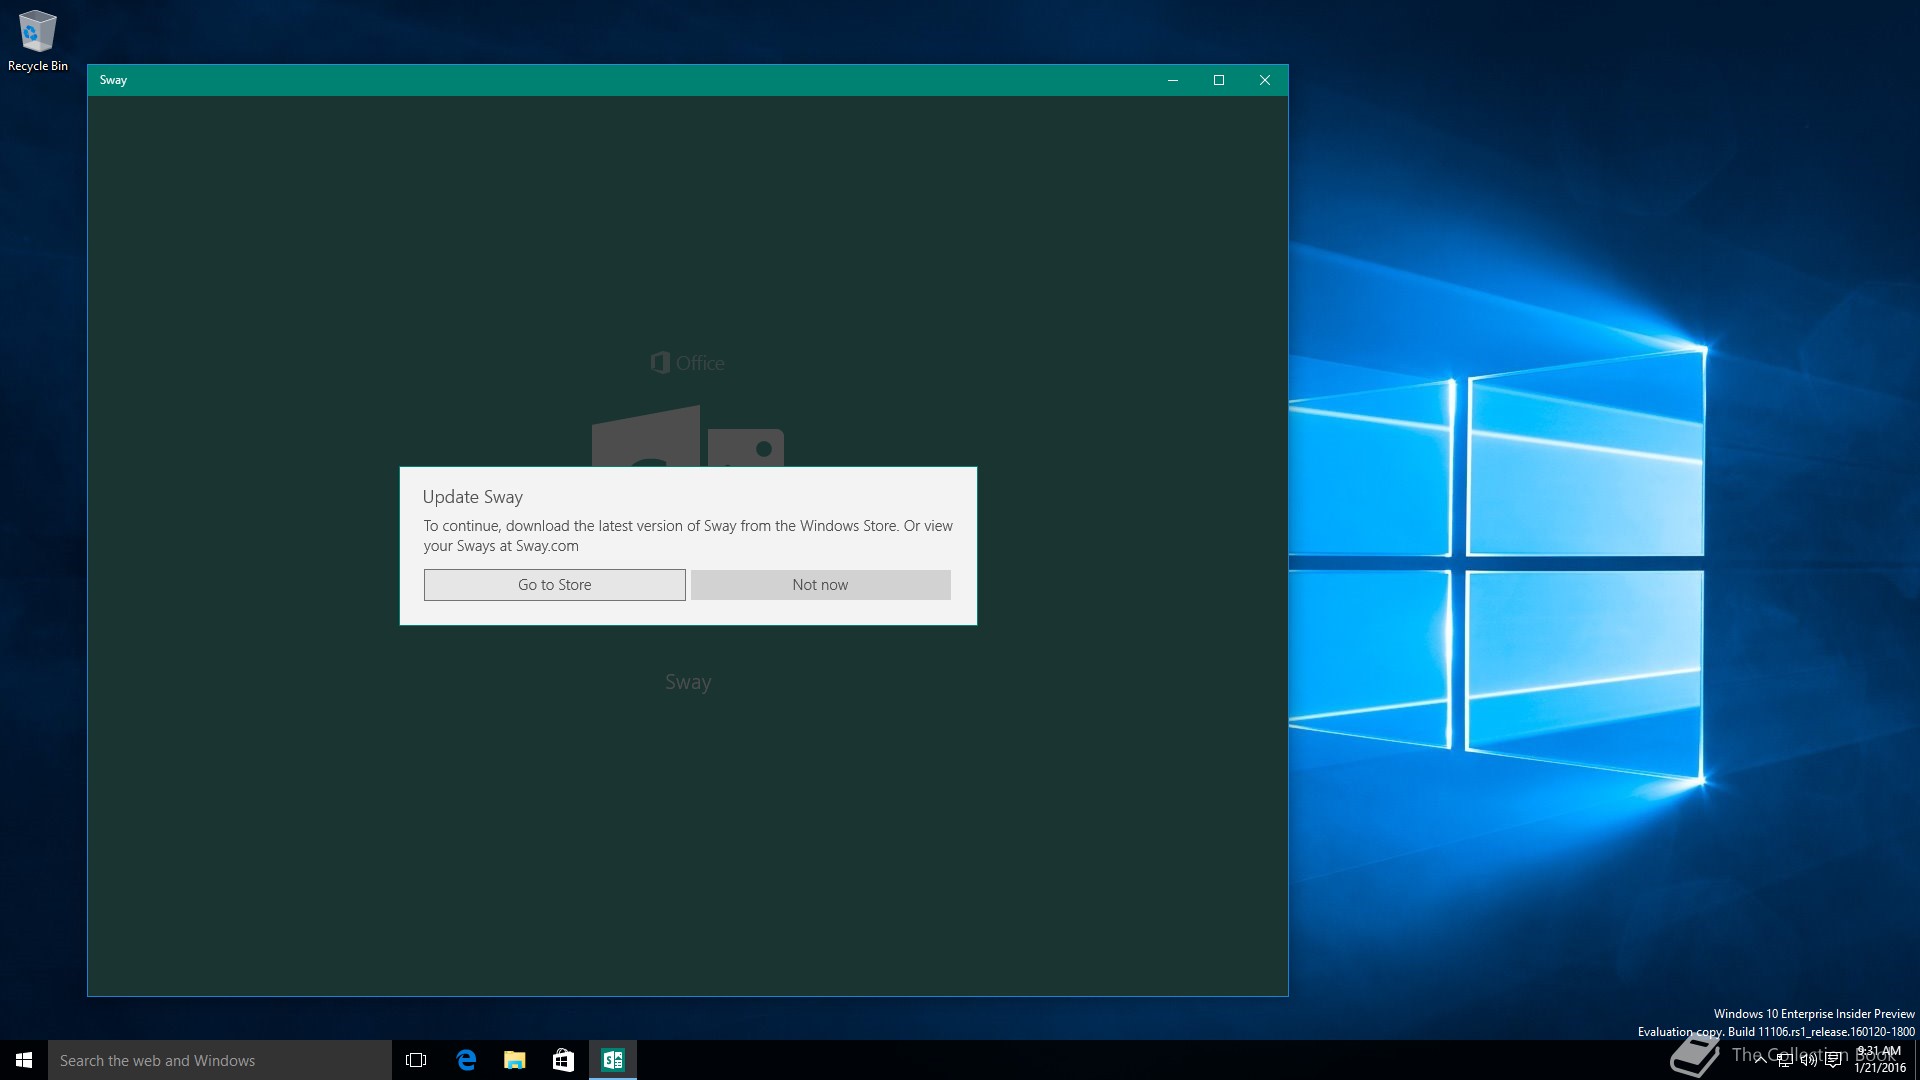This screenshot has height=1080, width=1920.
Task: Maximize the Sway window
Action: 1219,80
